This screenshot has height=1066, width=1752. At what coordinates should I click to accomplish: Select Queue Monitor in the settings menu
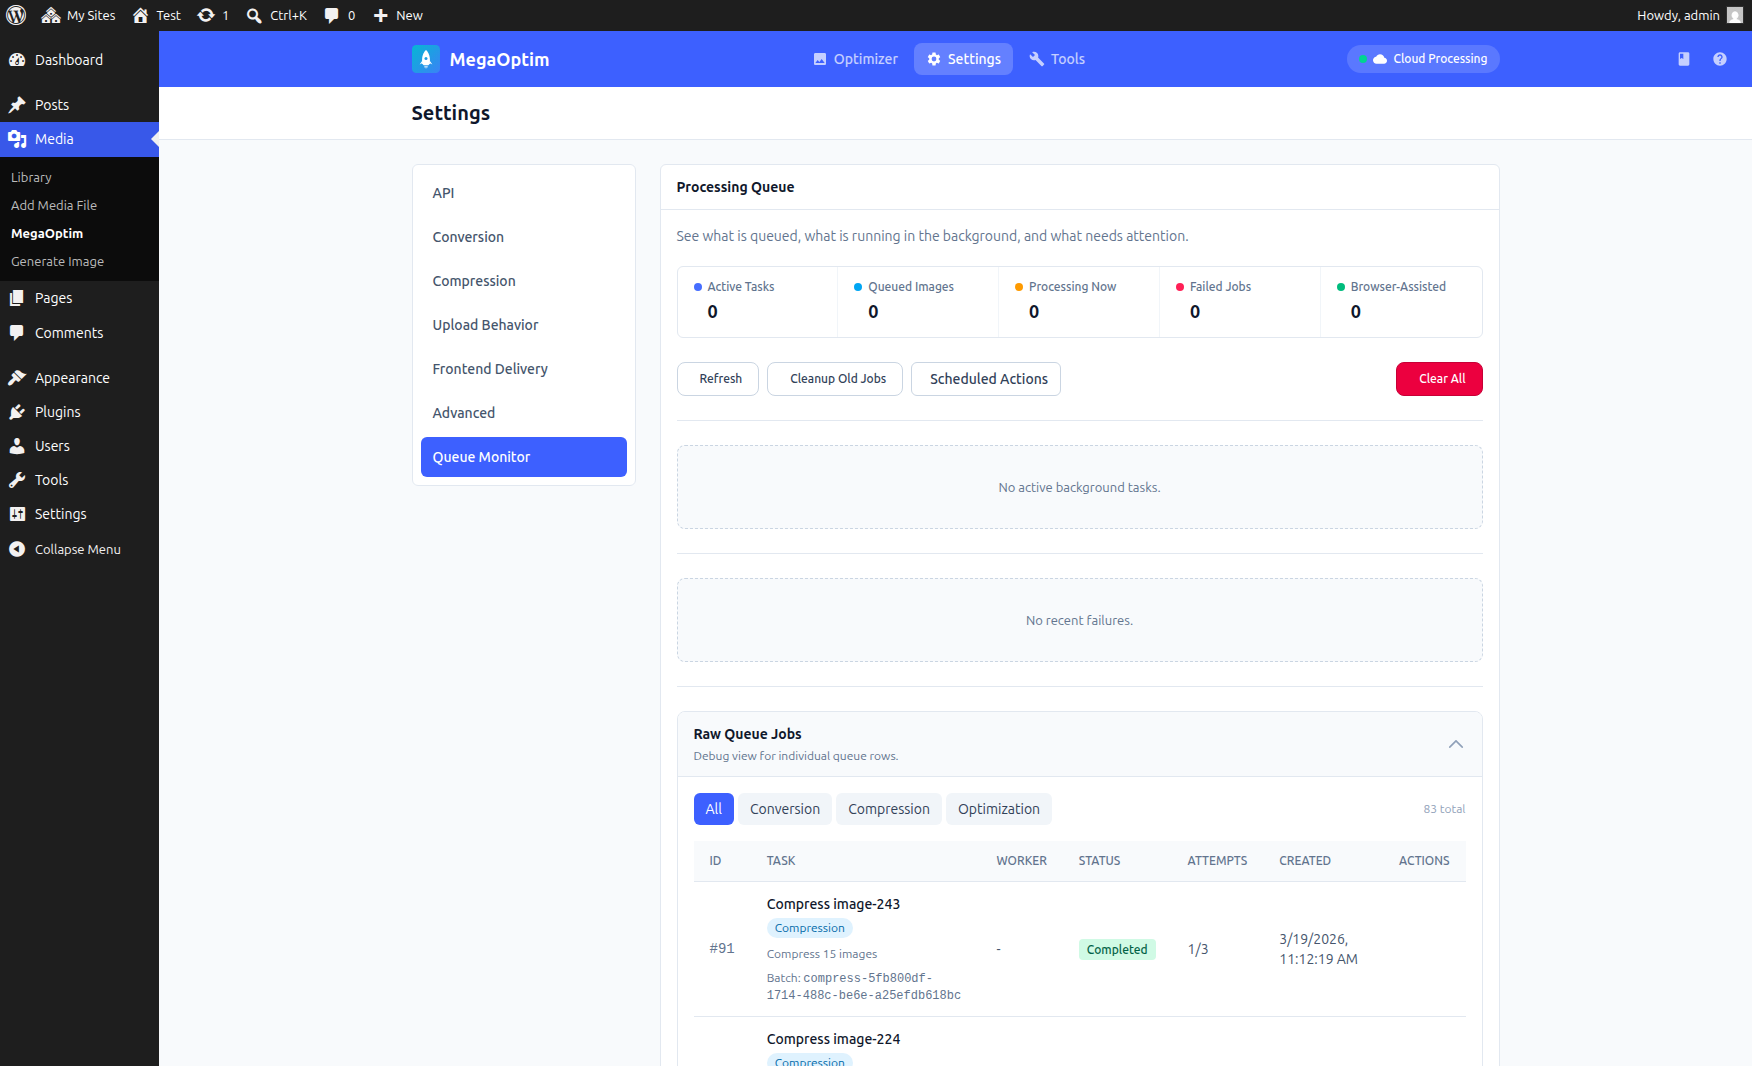tap(524, 457)
